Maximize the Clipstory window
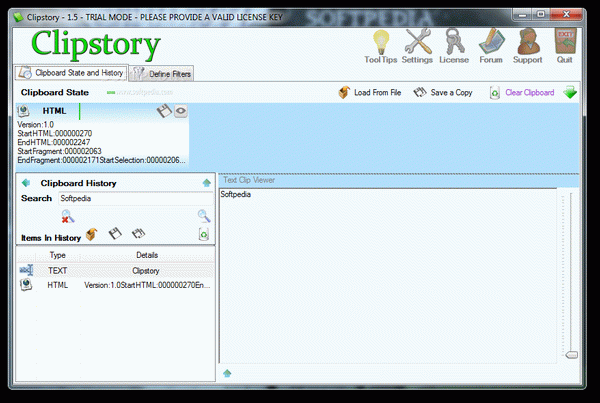 click(x=541, y=15)
